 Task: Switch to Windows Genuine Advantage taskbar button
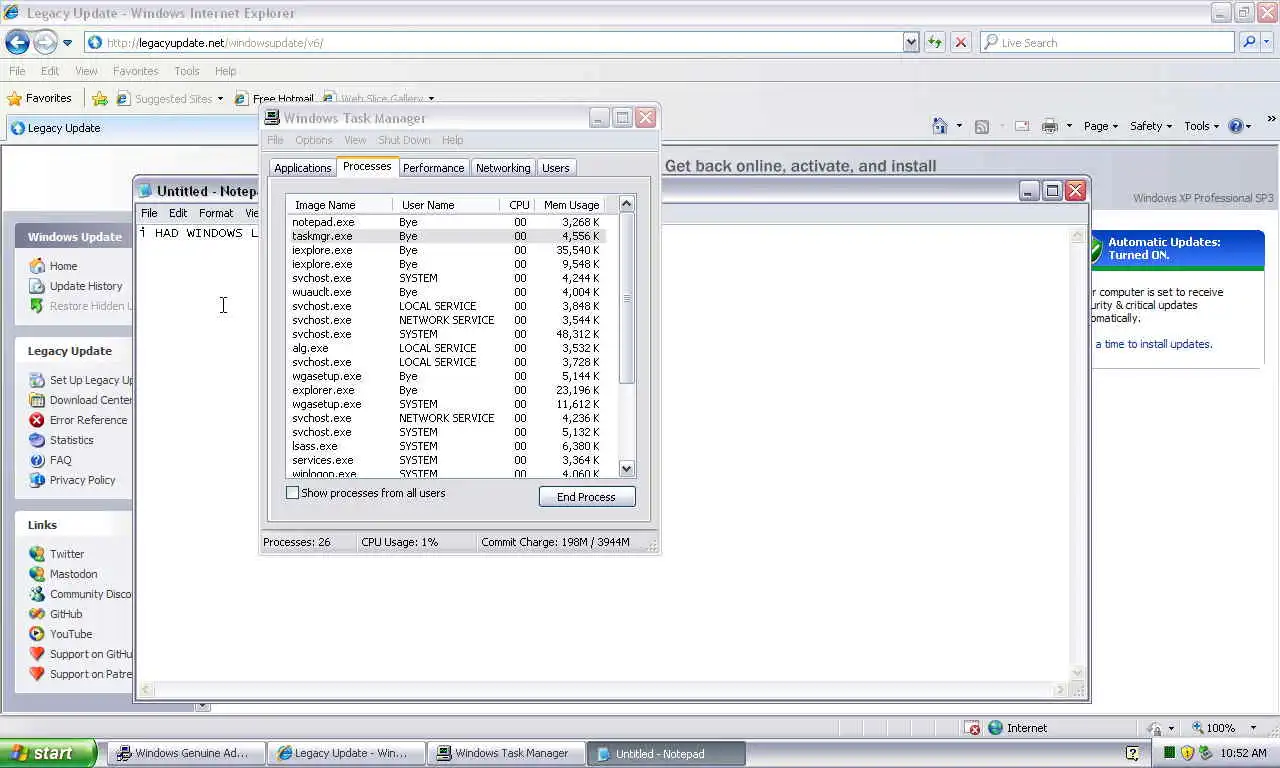[187, 753]
